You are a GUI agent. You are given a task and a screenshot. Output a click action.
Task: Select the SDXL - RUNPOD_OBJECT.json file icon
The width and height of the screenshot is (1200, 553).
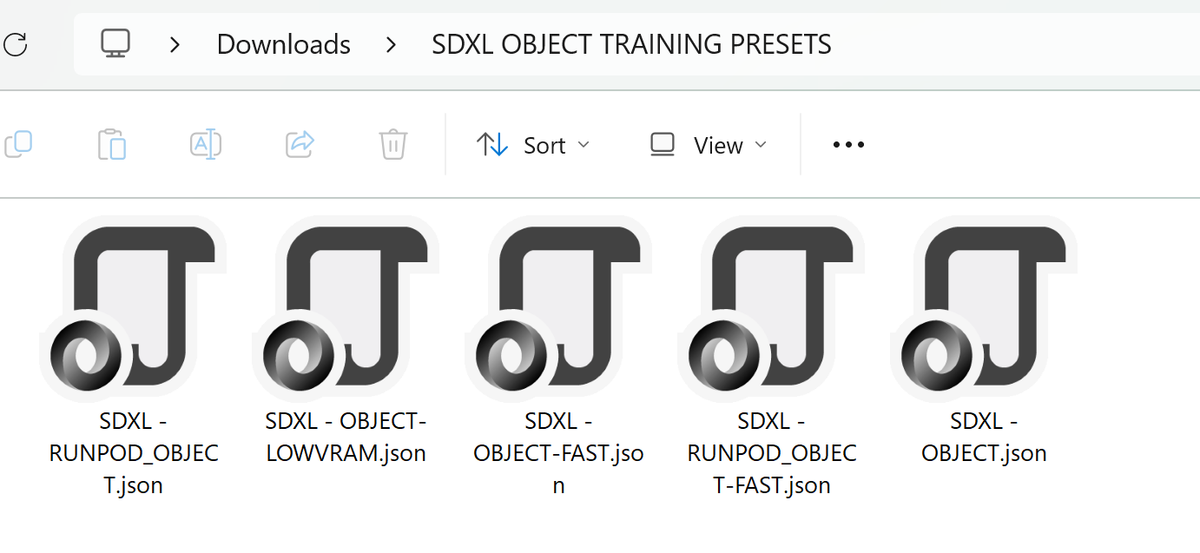134,309
